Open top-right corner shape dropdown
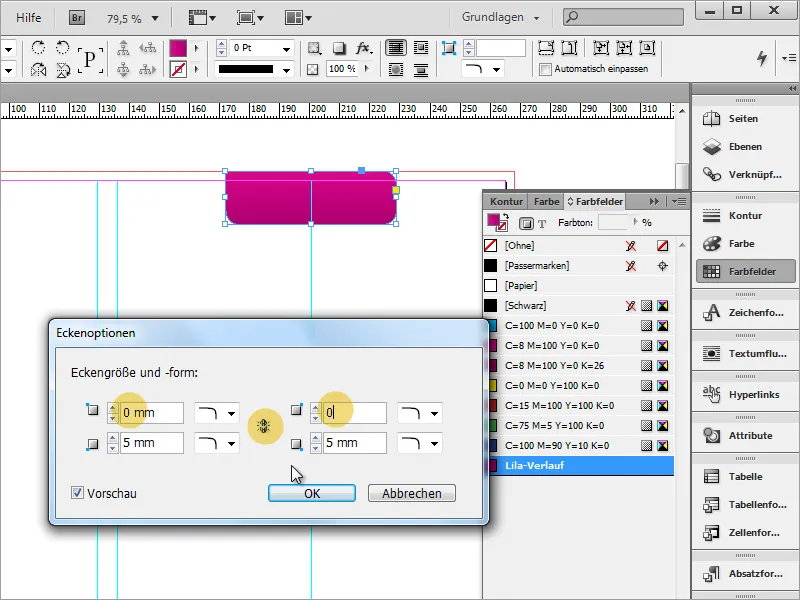 tap(419, 413)
